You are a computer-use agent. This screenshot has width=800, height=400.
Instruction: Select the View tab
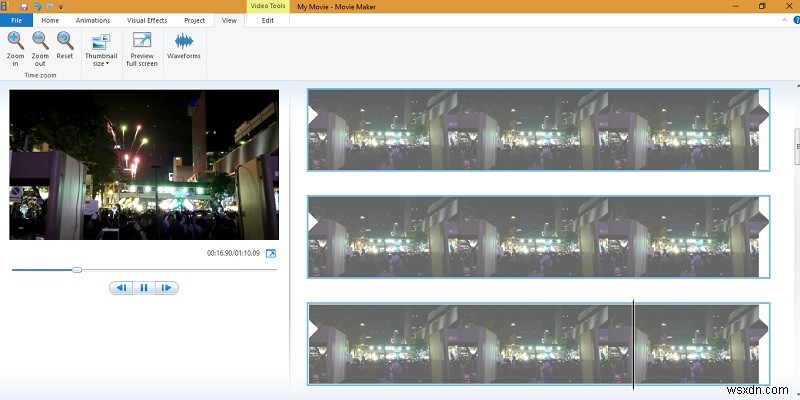[229, 20]
